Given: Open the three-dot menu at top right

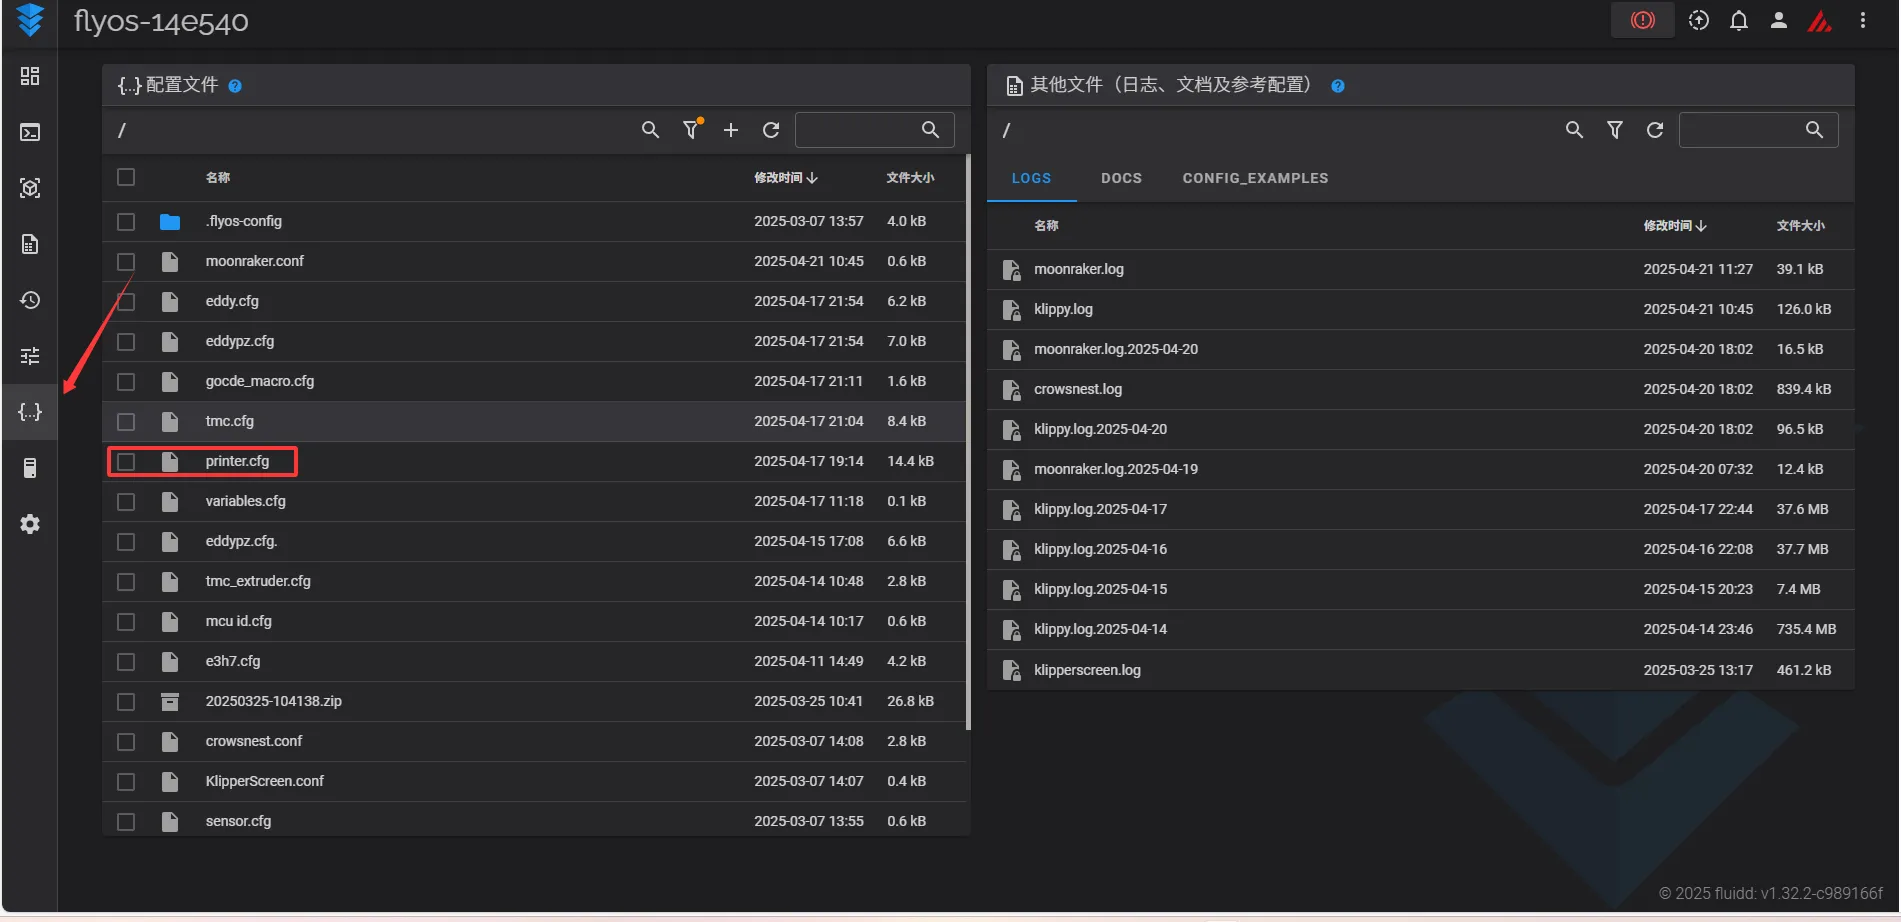Looking at the screenshot, I should [1862, 20].
